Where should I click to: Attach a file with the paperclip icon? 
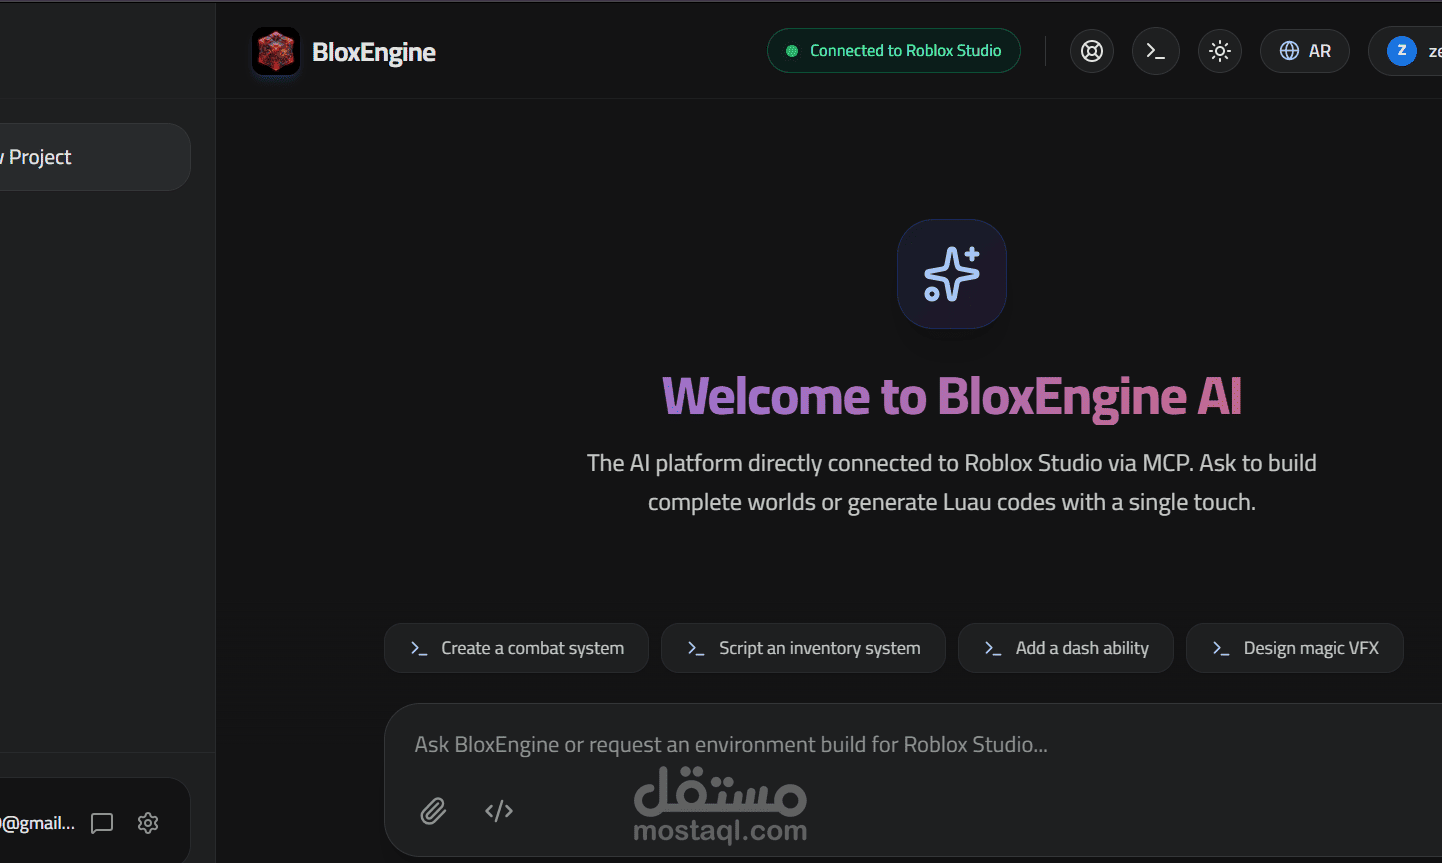click(433, 811)
